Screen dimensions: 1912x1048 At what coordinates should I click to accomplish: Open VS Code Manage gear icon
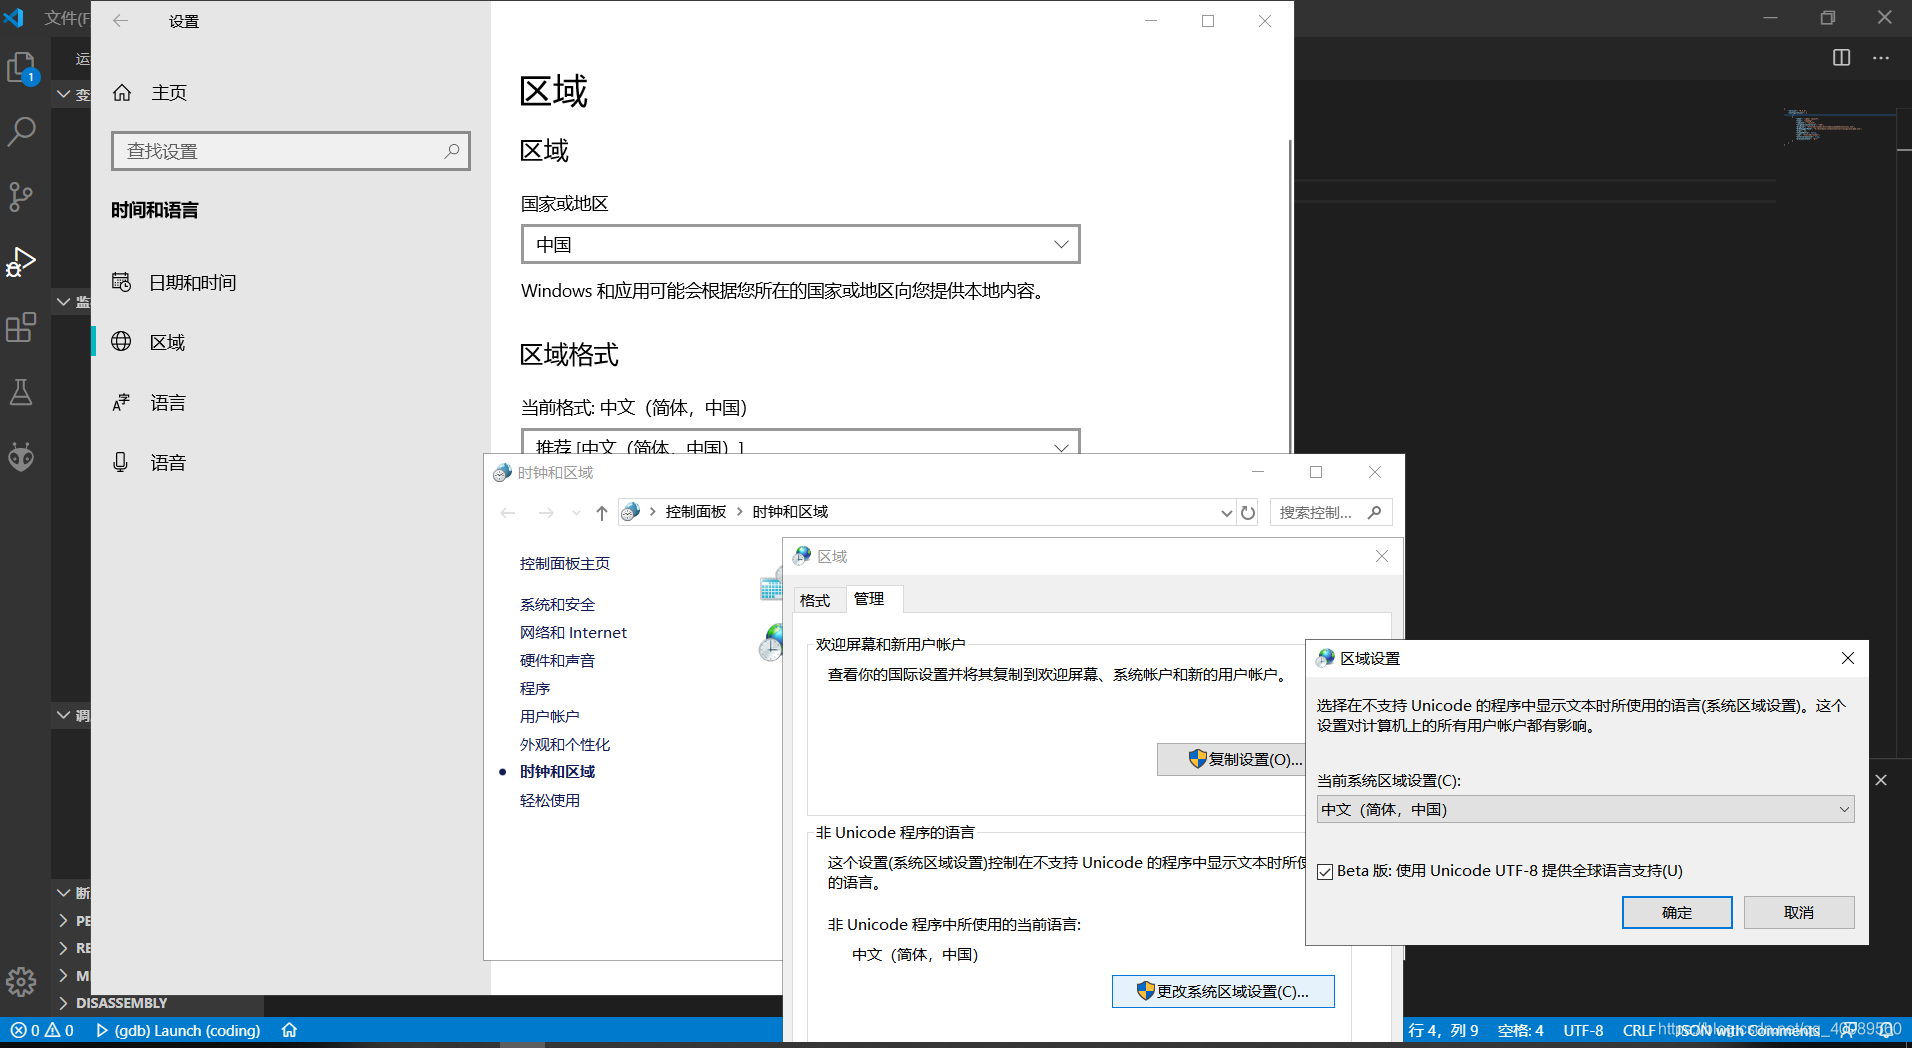point(21,981)
